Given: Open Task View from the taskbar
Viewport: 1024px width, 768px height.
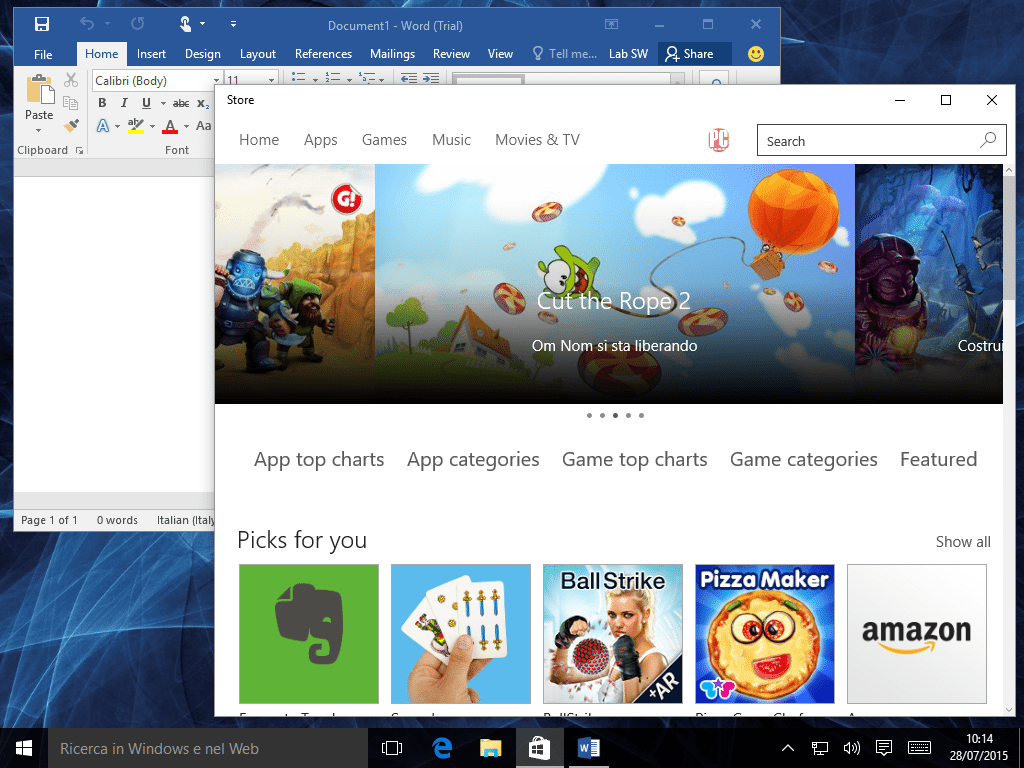Looking at the screenshot, I should click(x=392, y=748).
